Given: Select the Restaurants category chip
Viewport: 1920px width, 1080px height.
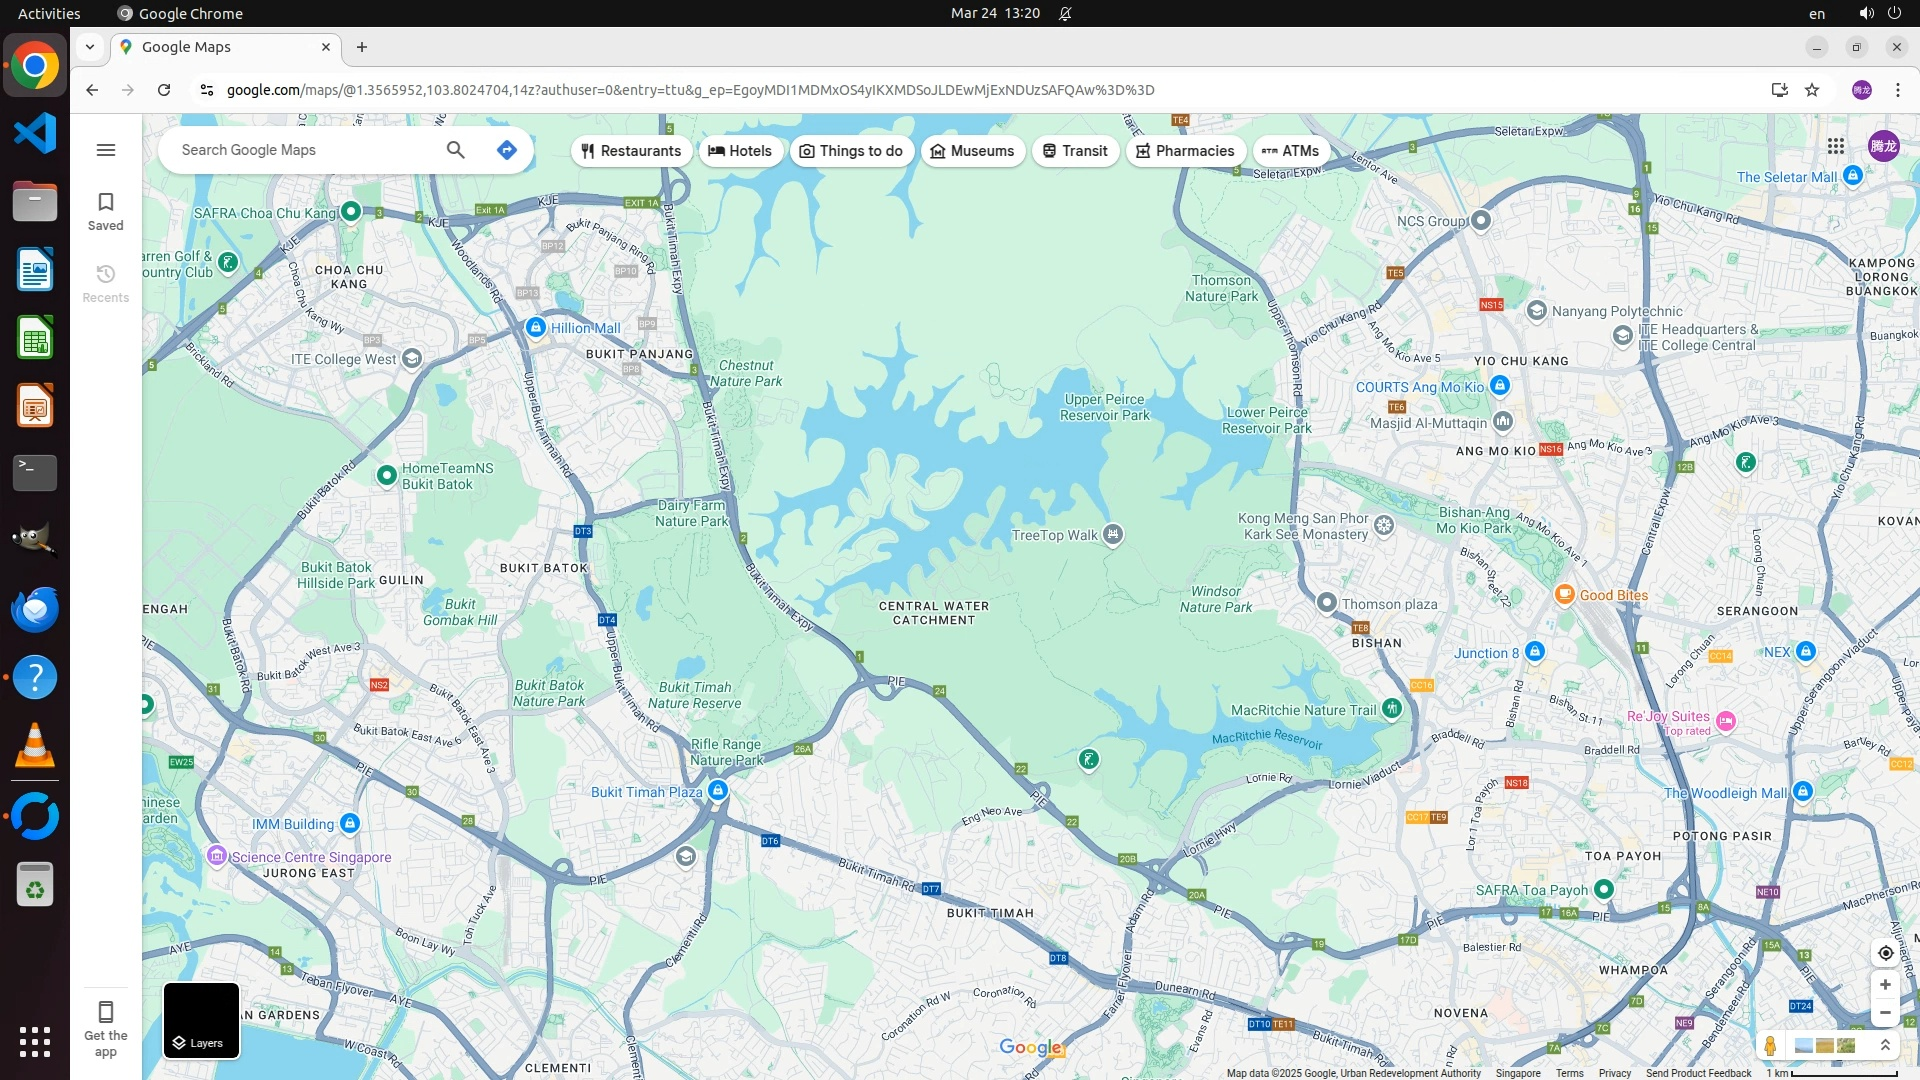Looking at the screenshot, I should (x=631, y=151).
